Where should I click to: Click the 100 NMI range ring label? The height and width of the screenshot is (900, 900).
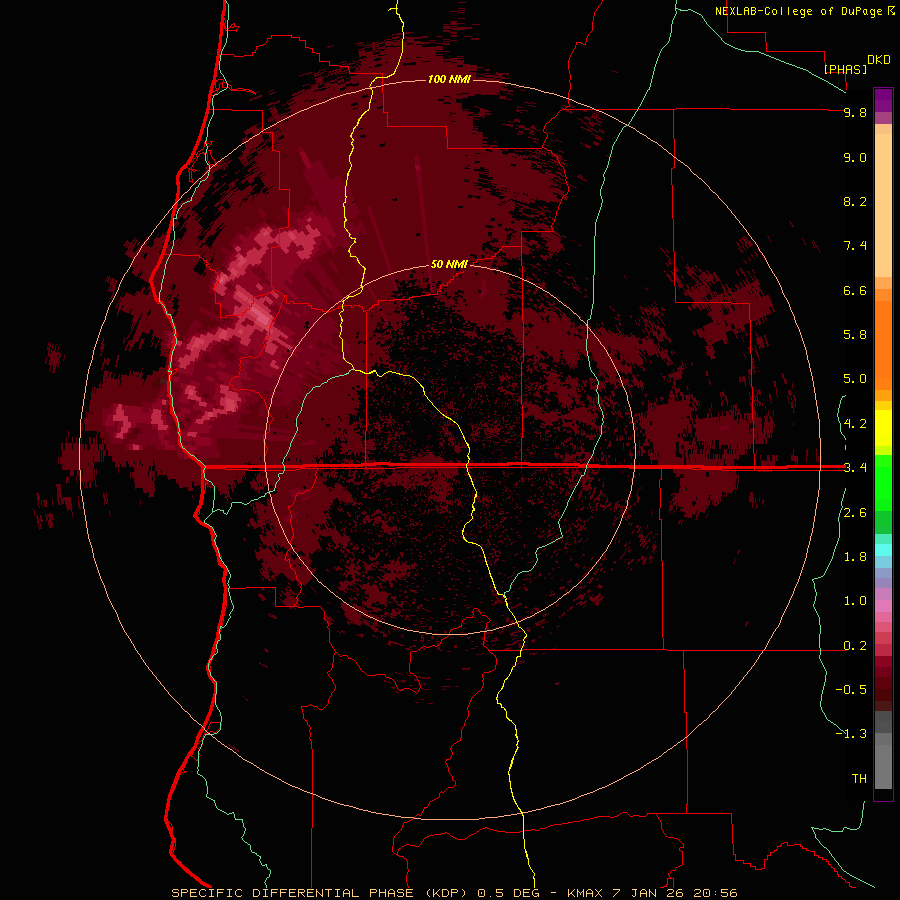pyautogui.click(x=449, y=79)
